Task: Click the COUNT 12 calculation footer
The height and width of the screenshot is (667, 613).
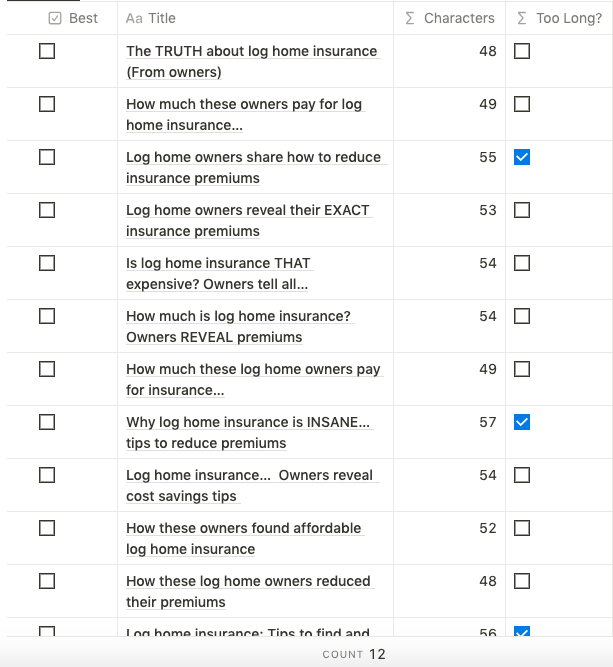Action: click(x=354, y=654)
